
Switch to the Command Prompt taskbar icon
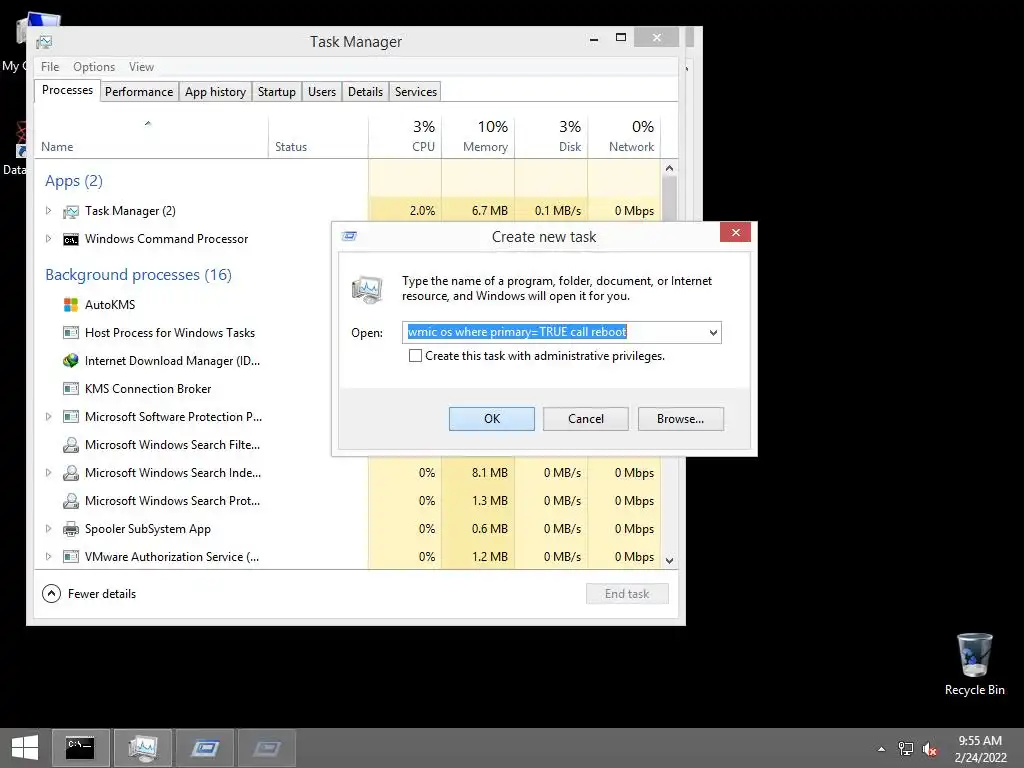coord(80,748)
